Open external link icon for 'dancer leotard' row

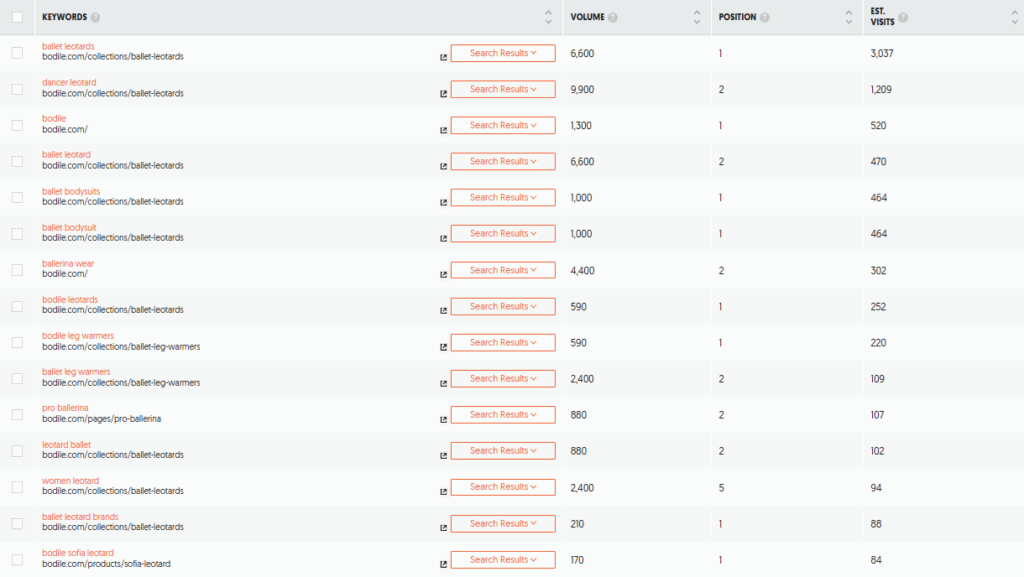443,94
